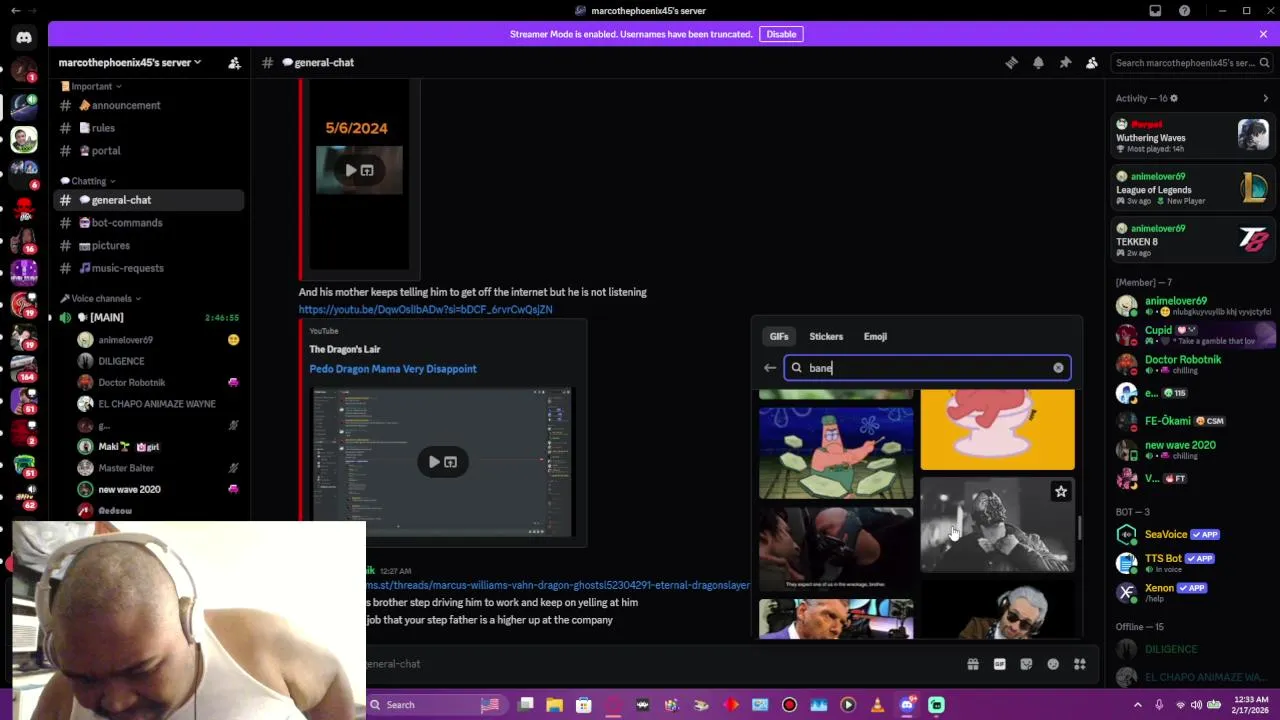Open the youtu.be link in chat
Viewport: 1280px width, 720px height.
tap(425, 310)
